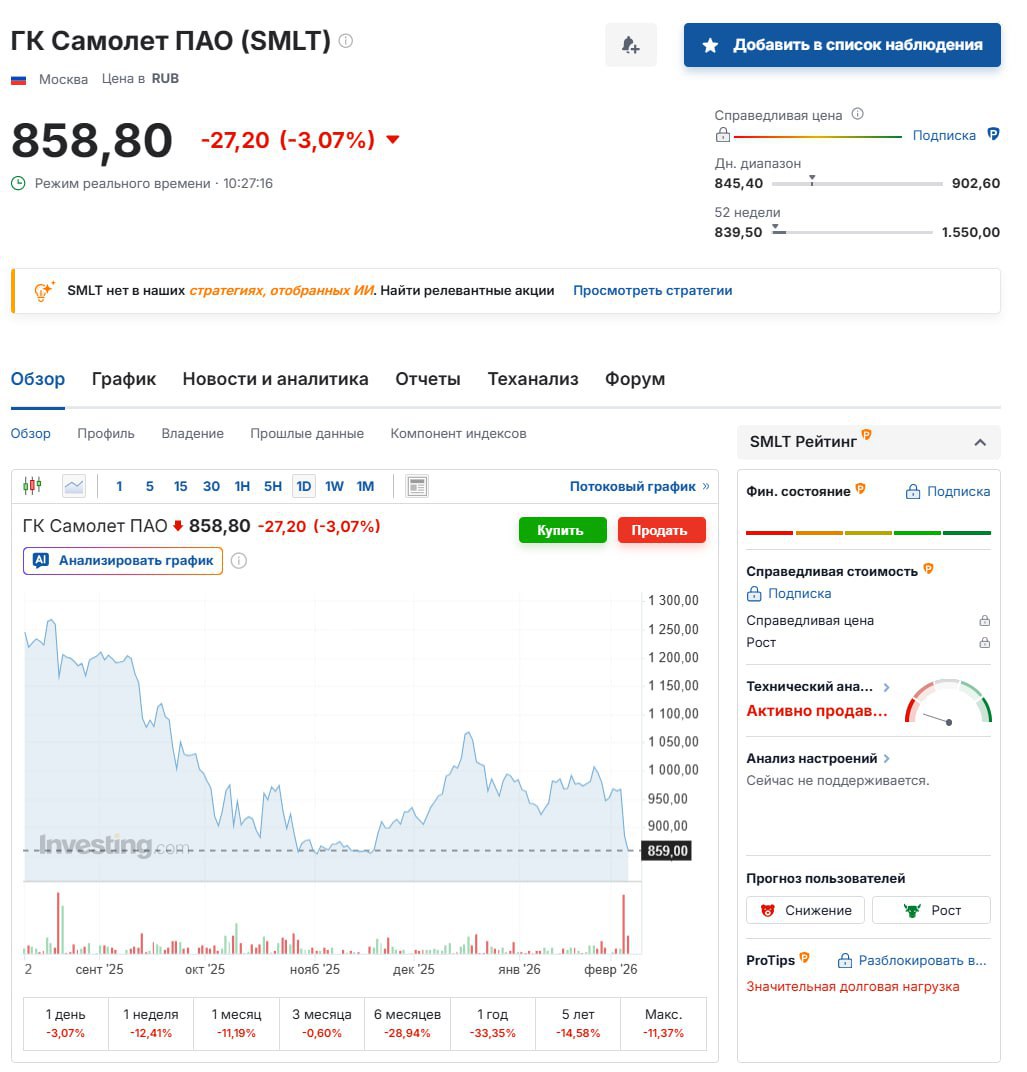Click info icon beside Справедливая цена
The height and width of the screenshot is (1072, 1027).
pyautogui.click(x=857, y=115)
